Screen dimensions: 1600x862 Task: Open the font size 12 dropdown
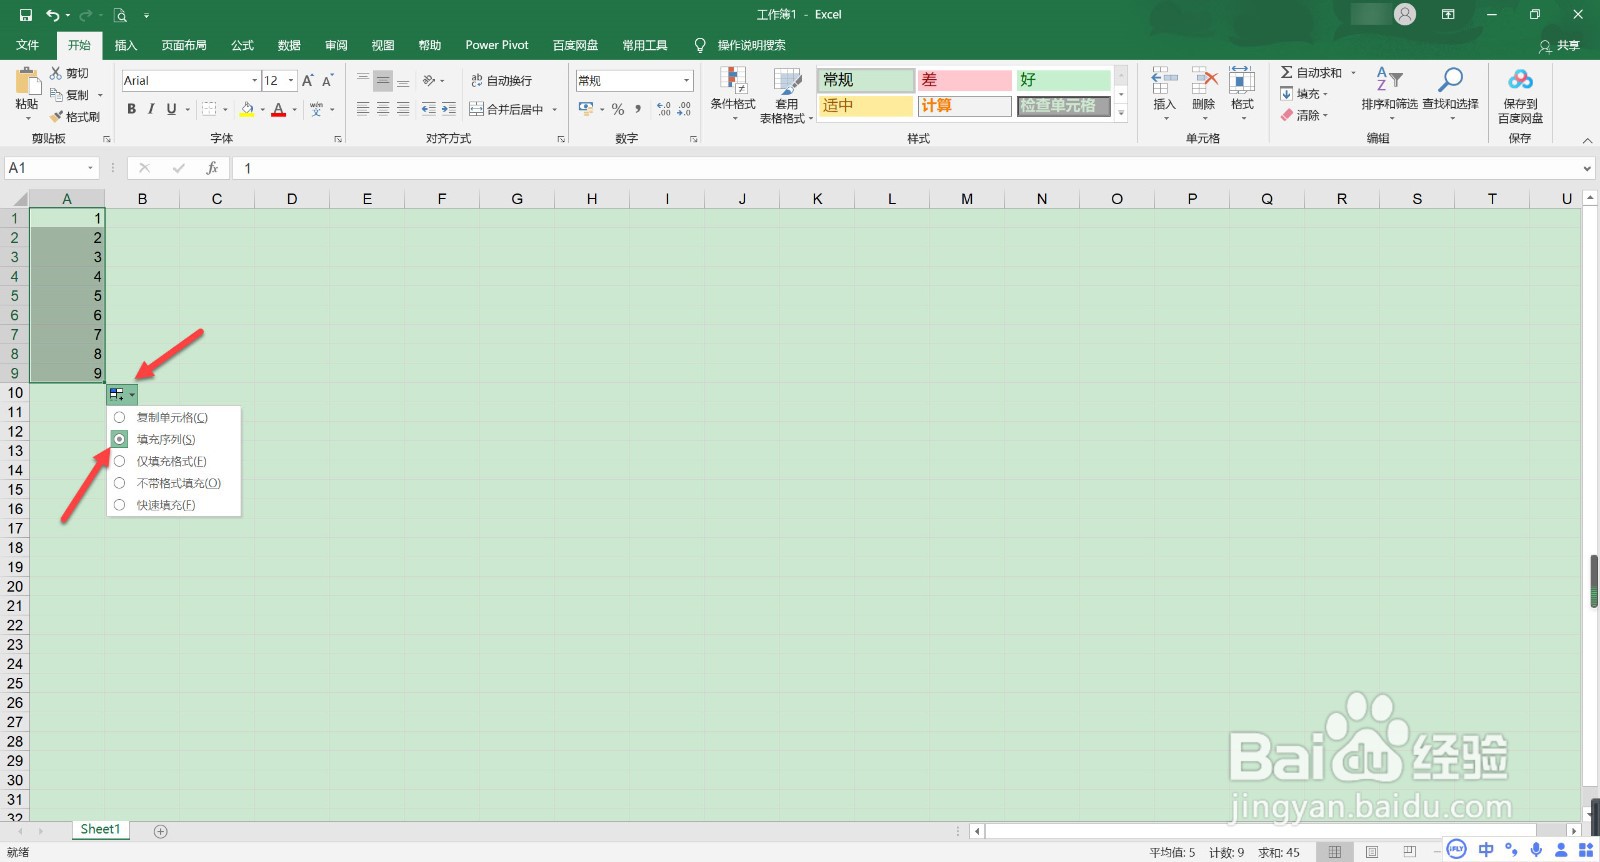(291, 80)
